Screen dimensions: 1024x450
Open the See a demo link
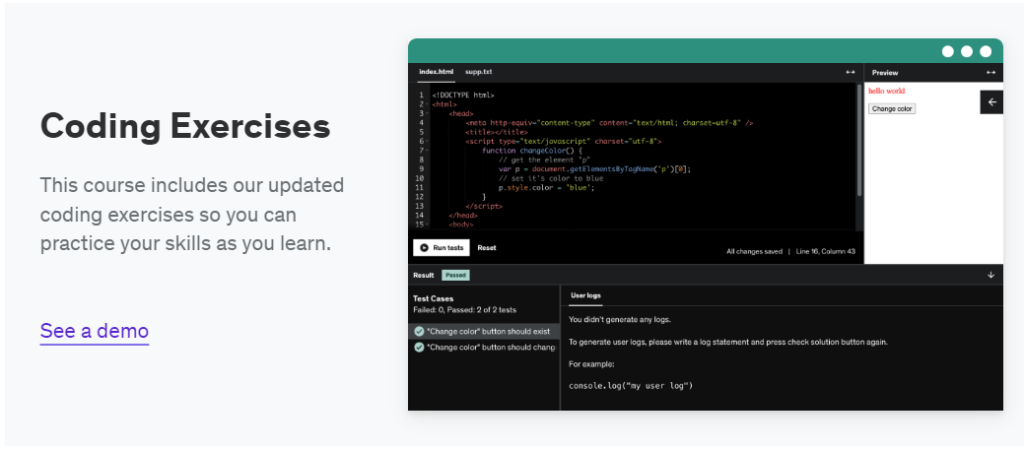(95, 331)
